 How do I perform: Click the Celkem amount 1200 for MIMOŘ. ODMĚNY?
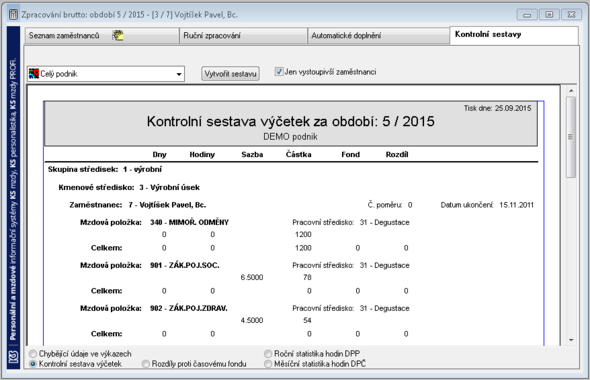[x=303, y=248]
